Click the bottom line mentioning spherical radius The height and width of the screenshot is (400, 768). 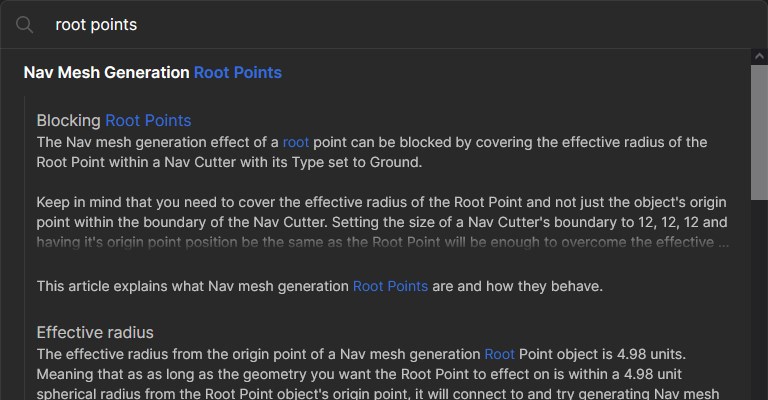pyautogui.click(x=378, y=393)
